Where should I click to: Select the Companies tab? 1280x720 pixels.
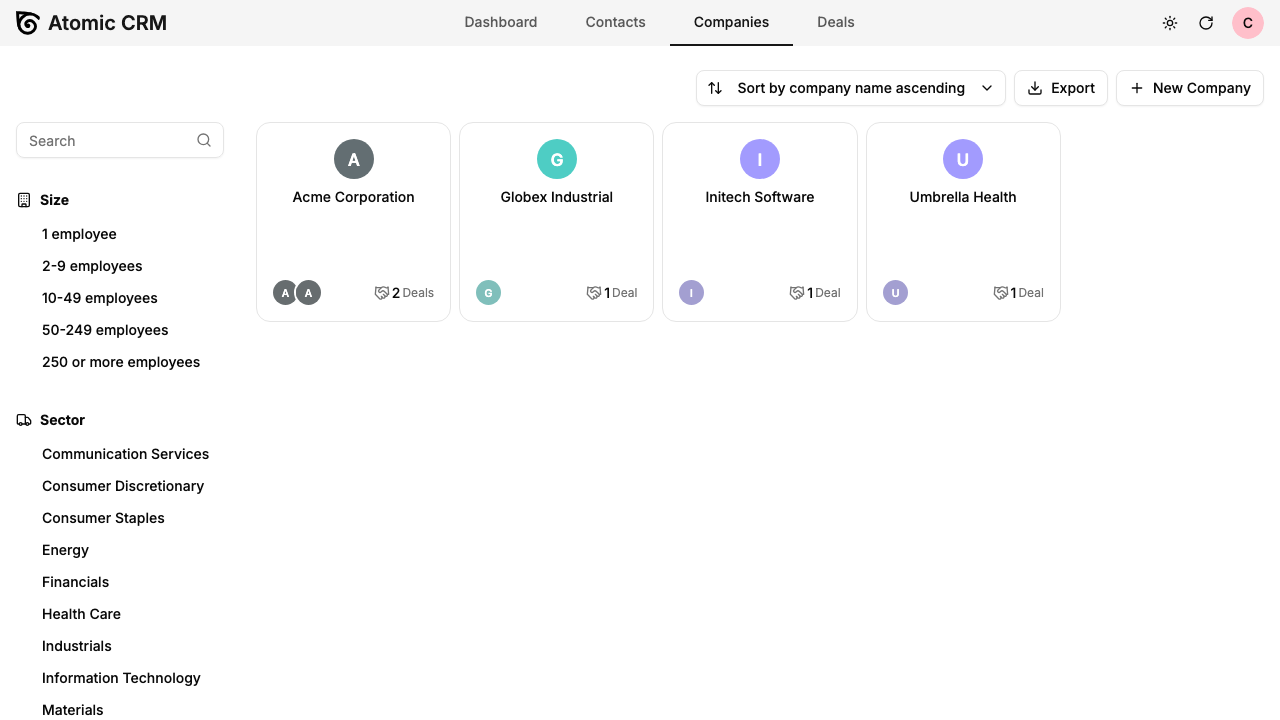tap(731, 22)
